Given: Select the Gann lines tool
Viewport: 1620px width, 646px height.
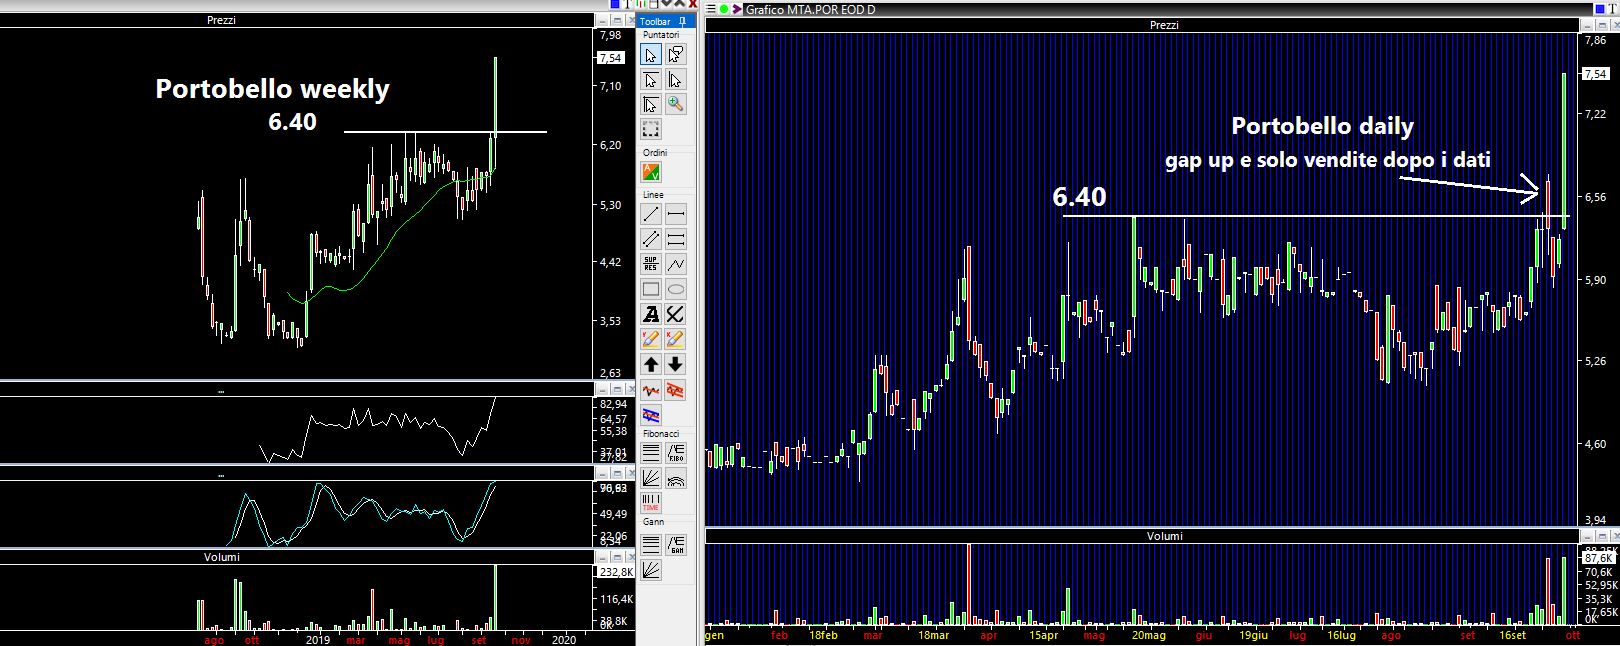Looking at the screenshot, I should 651,545.
